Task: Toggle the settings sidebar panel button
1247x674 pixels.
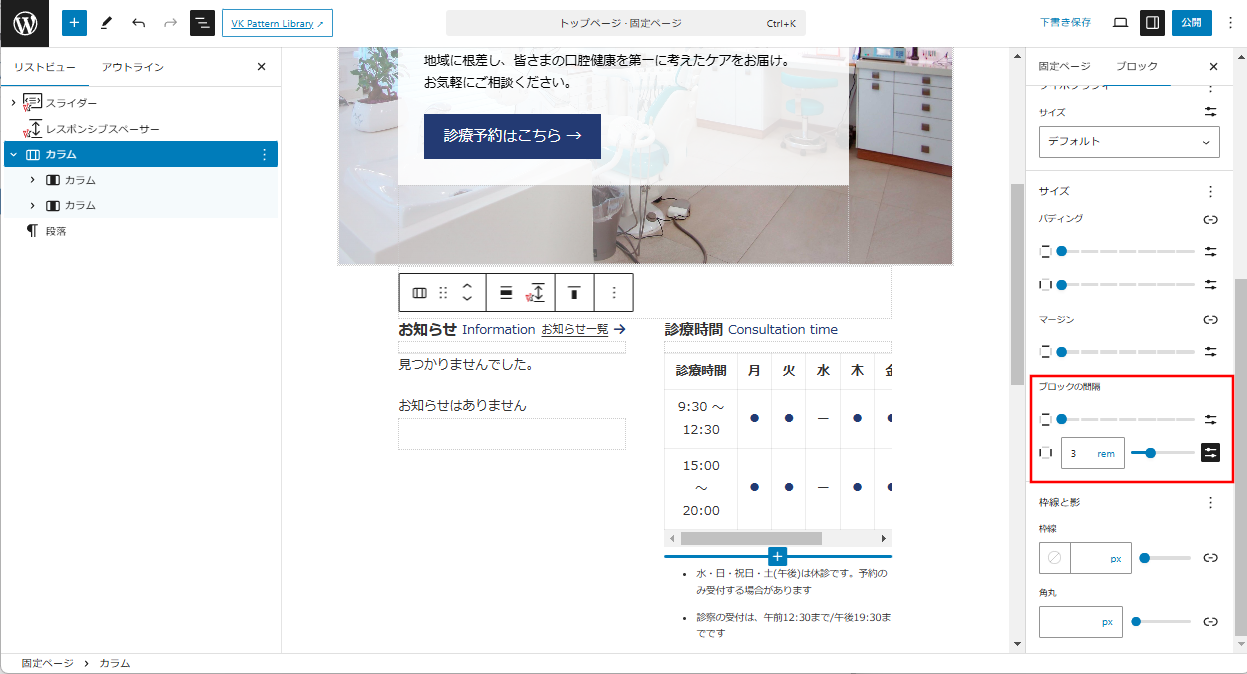Action: click(x=1152, y=23)
